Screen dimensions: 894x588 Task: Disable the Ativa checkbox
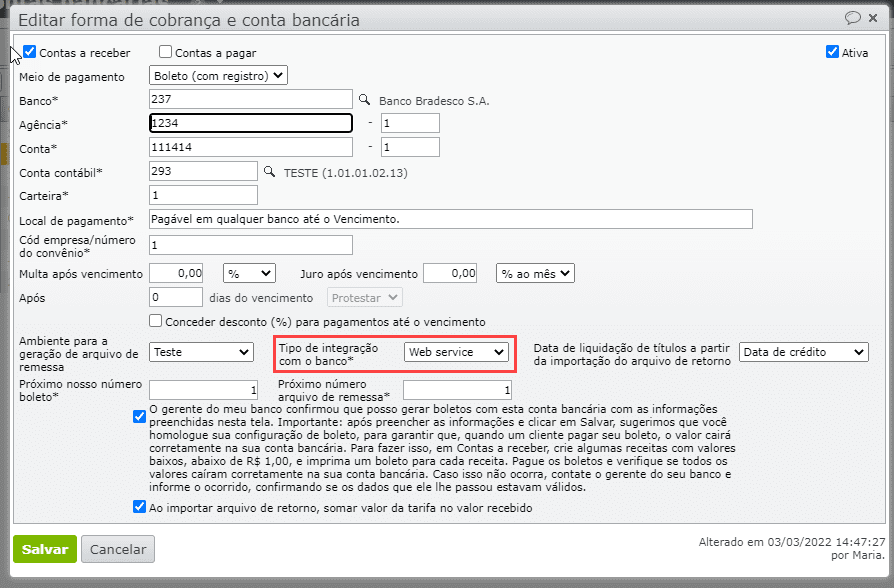coord(831,52)
